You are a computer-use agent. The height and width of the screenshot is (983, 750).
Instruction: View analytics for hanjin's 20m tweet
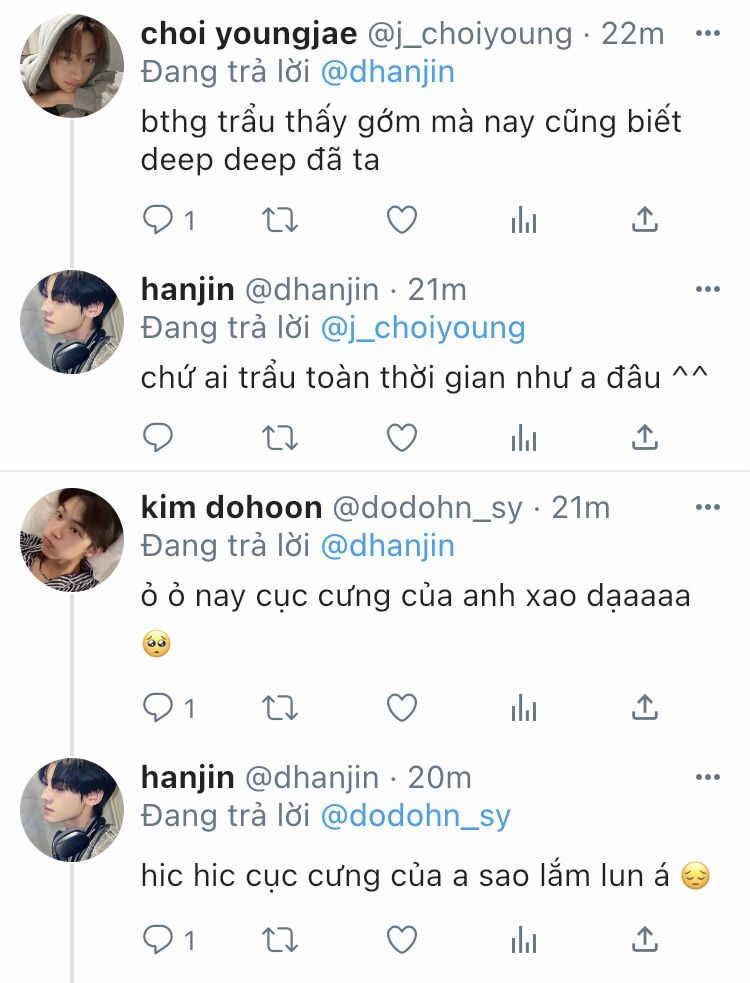tap(524, 940)
